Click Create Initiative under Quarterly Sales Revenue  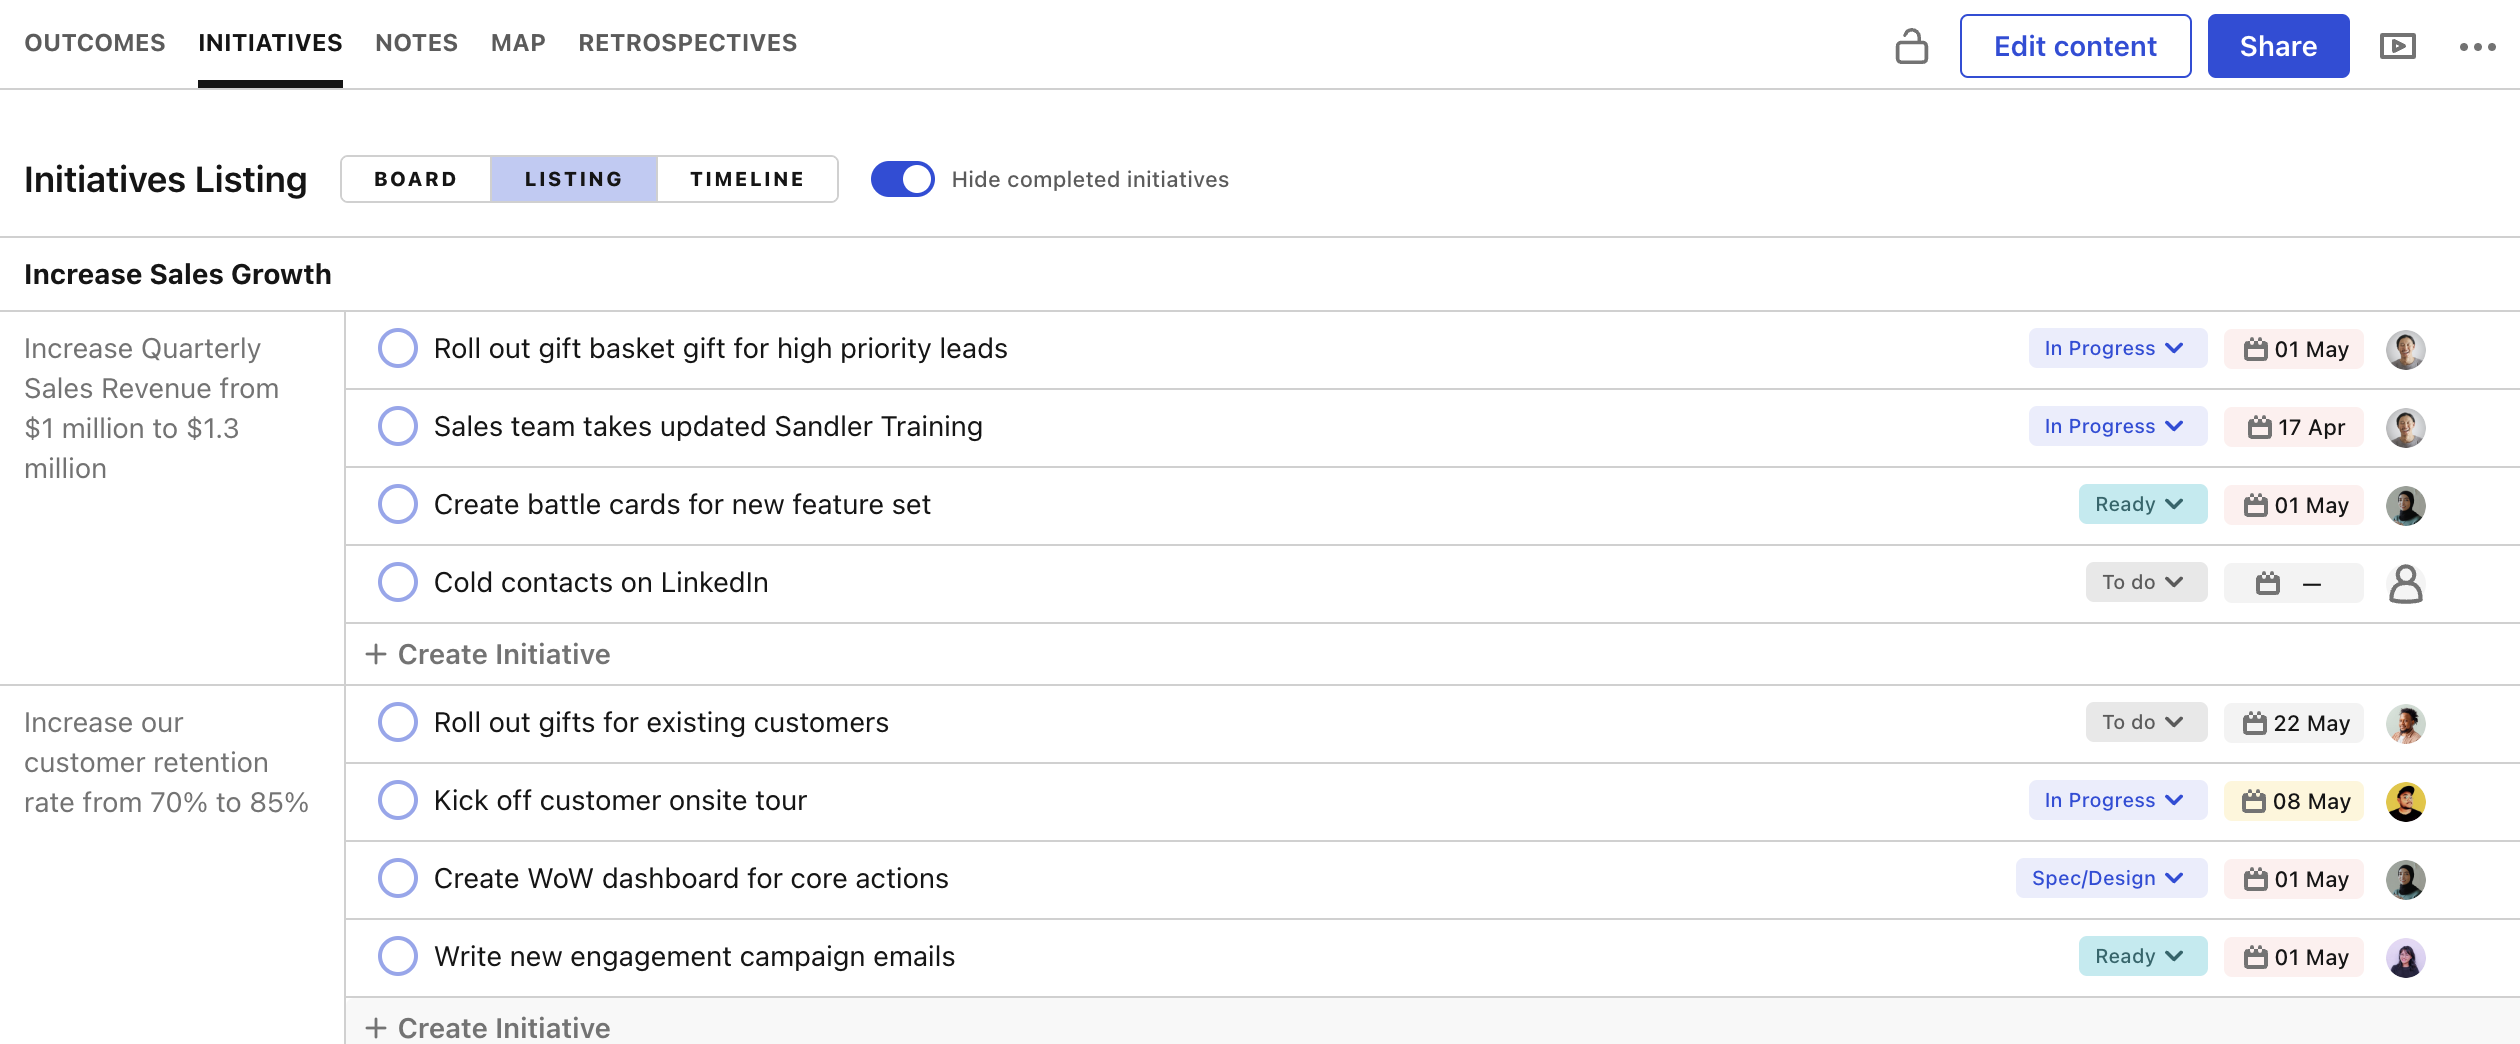pos(489,655)
